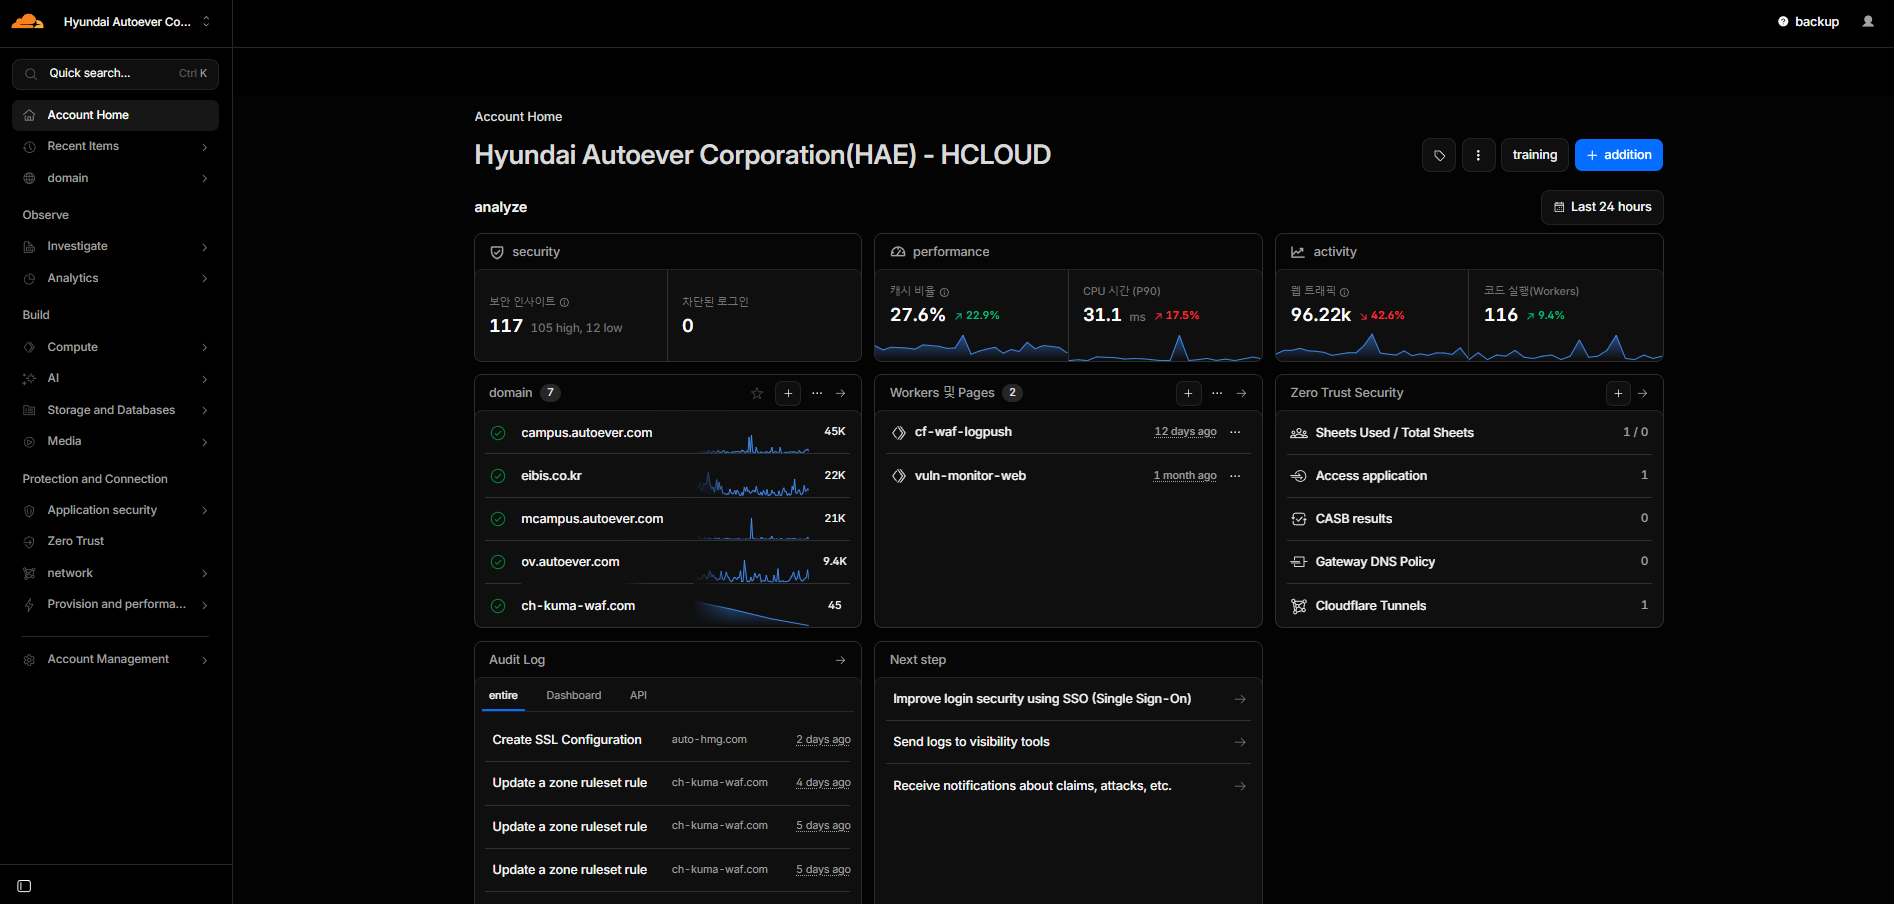1894x904 pixels.
Task: Click the Quick search field
Action: 115,74
